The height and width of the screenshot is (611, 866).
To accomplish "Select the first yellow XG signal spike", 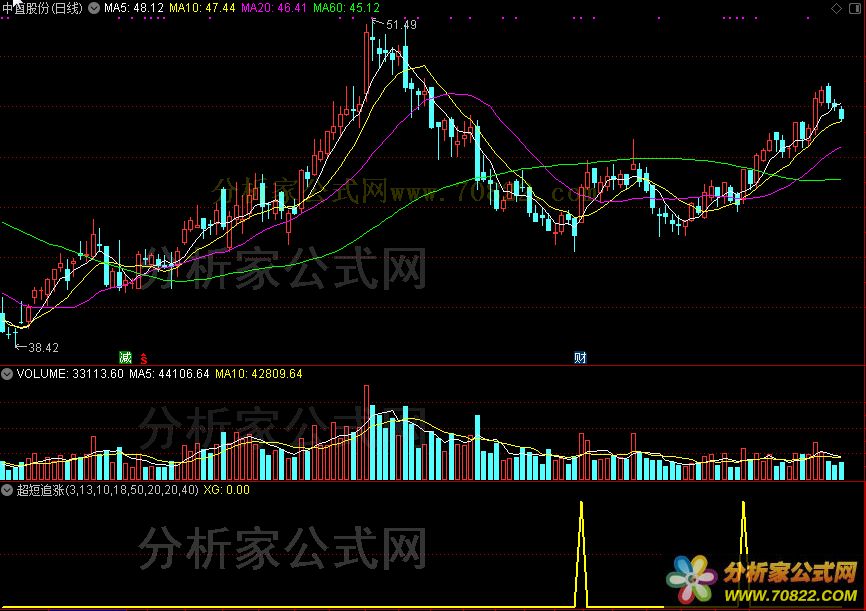I will pos(581,554).
